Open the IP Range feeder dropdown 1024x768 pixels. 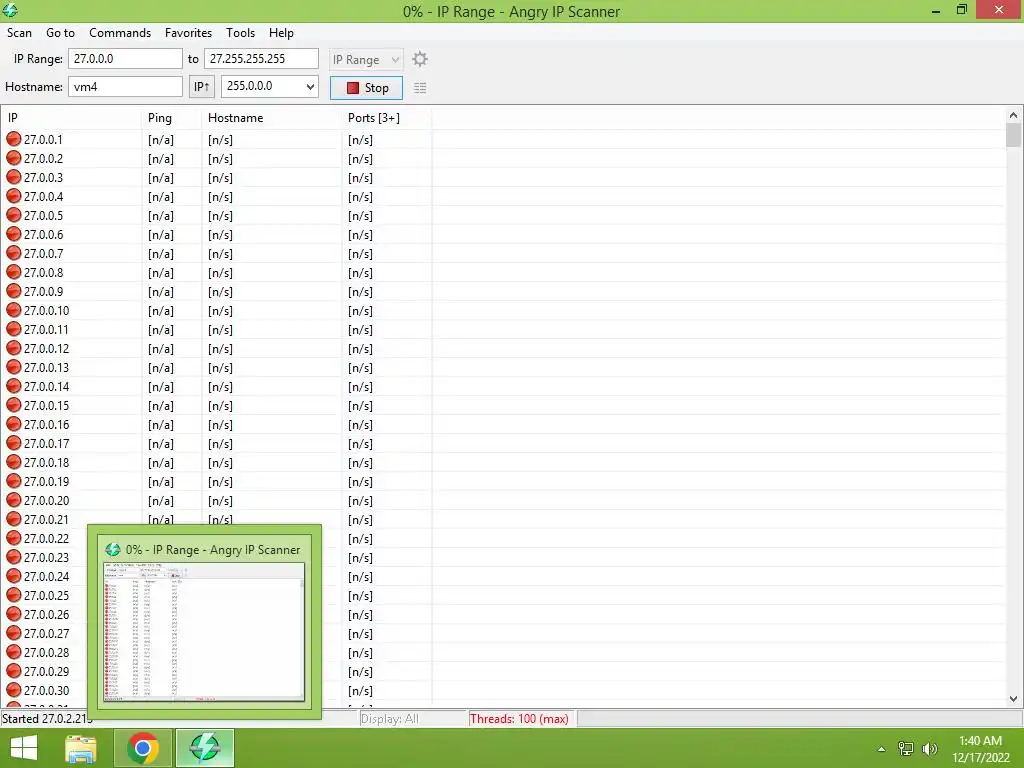pos(366,59)
